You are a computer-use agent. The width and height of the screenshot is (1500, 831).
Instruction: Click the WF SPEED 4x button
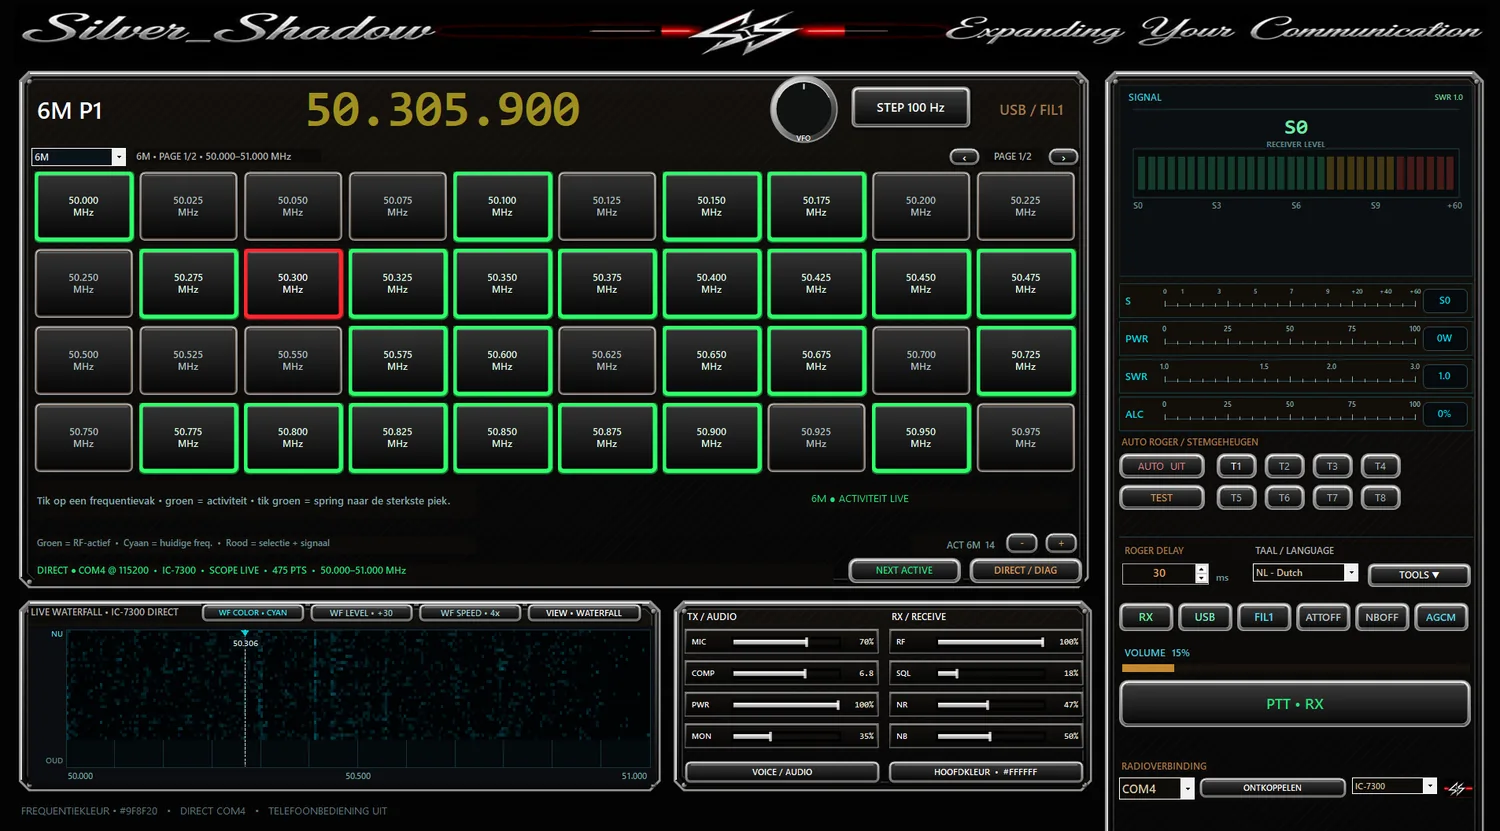click(470, 613)
